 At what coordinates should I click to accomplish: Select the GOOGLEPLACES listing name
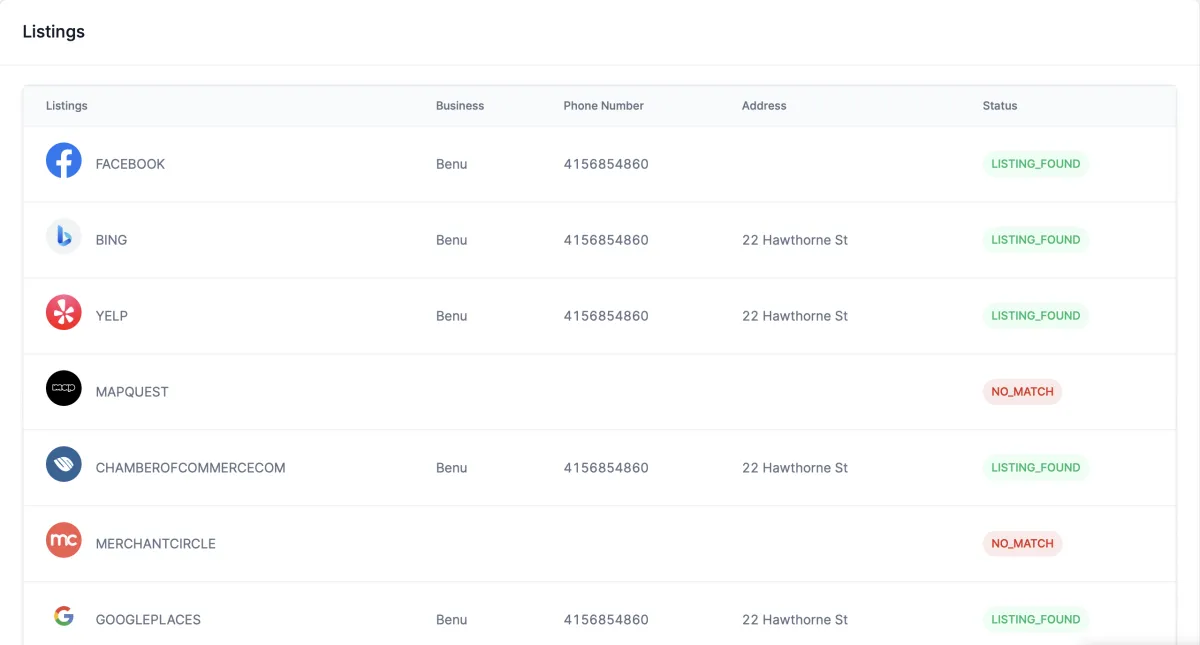click(148, 620)
